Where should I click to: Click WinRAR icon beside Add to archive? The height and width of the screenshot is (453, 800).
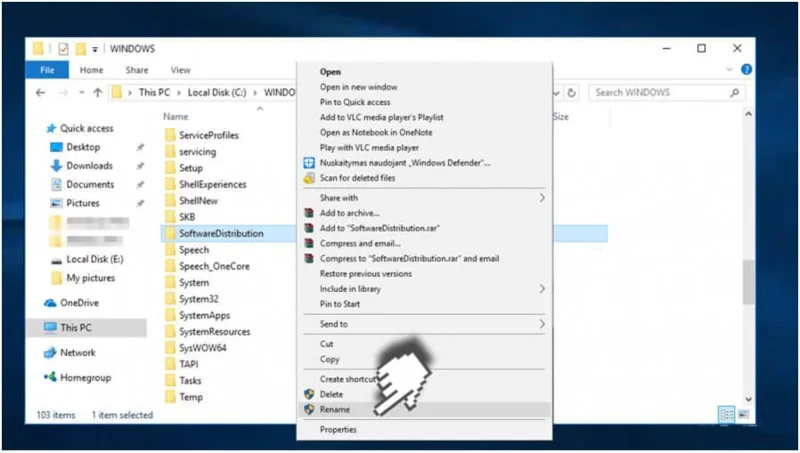click(309, 213)
